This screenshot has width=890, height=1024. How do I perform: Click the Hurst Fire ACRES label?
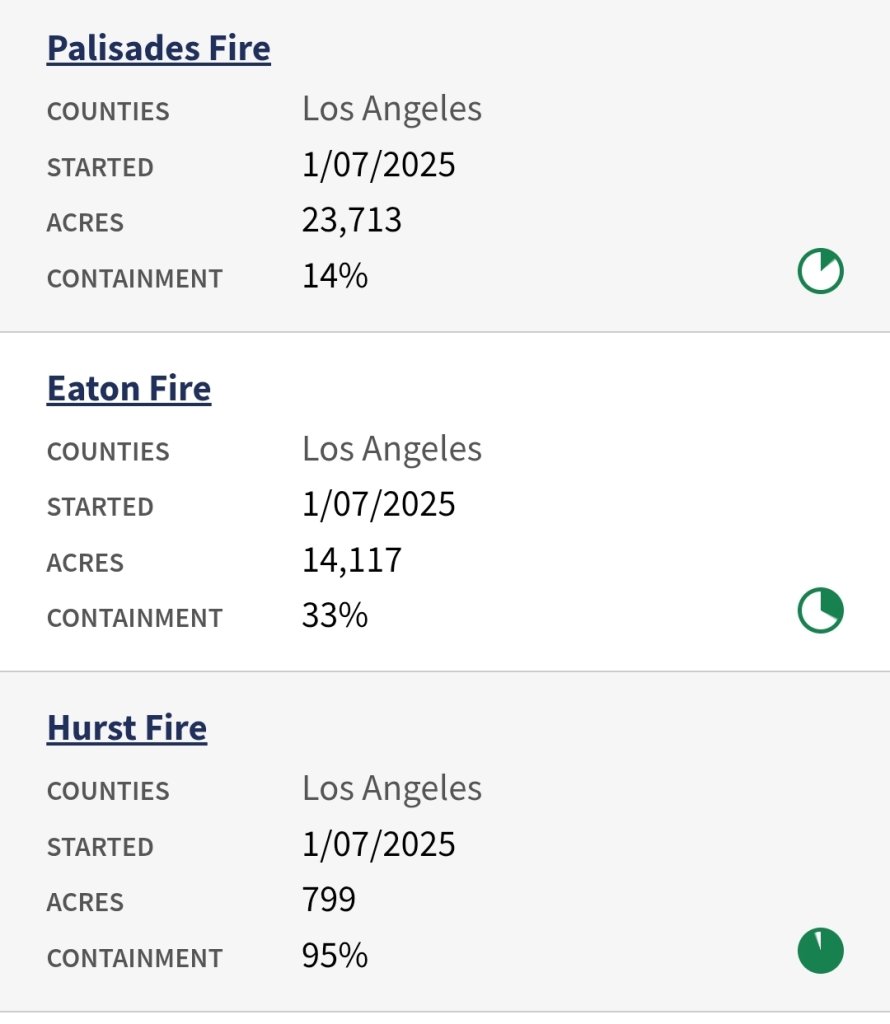tap(85, 902)
